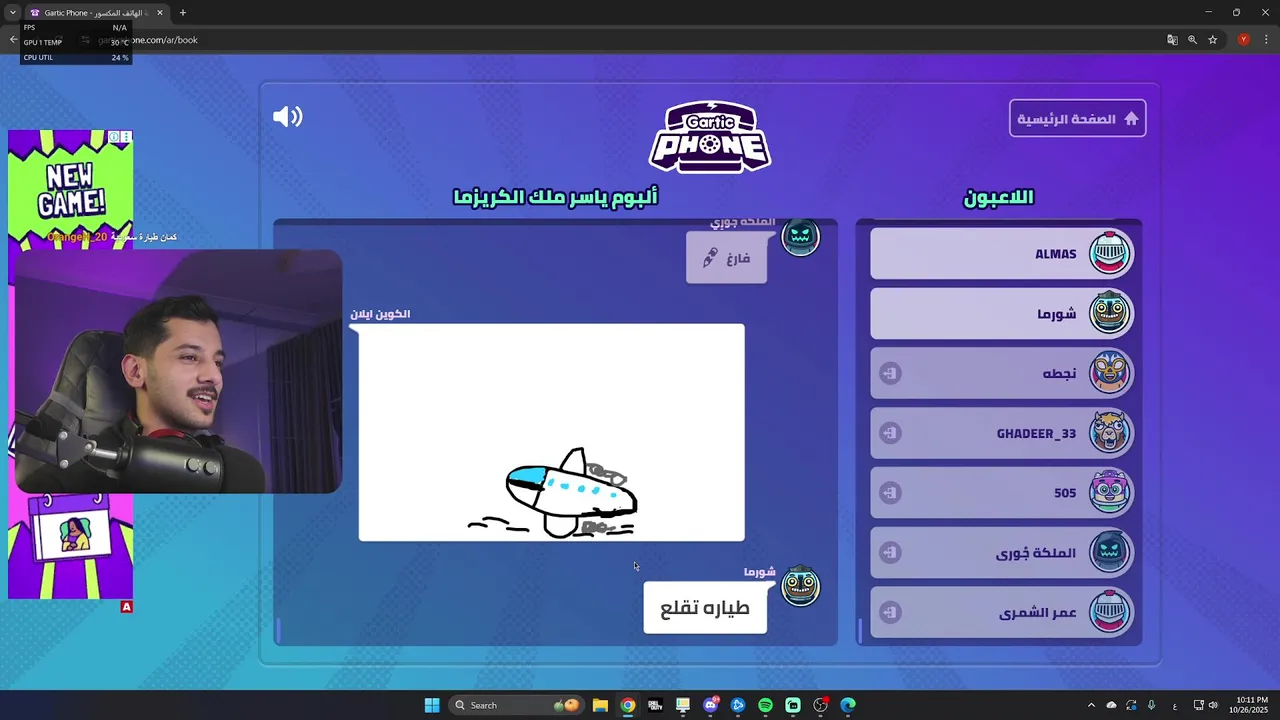The height and width of the screenshot is (720, 1280).
Task: Click the NEW GAME ad banner
Action: [70, 188]
